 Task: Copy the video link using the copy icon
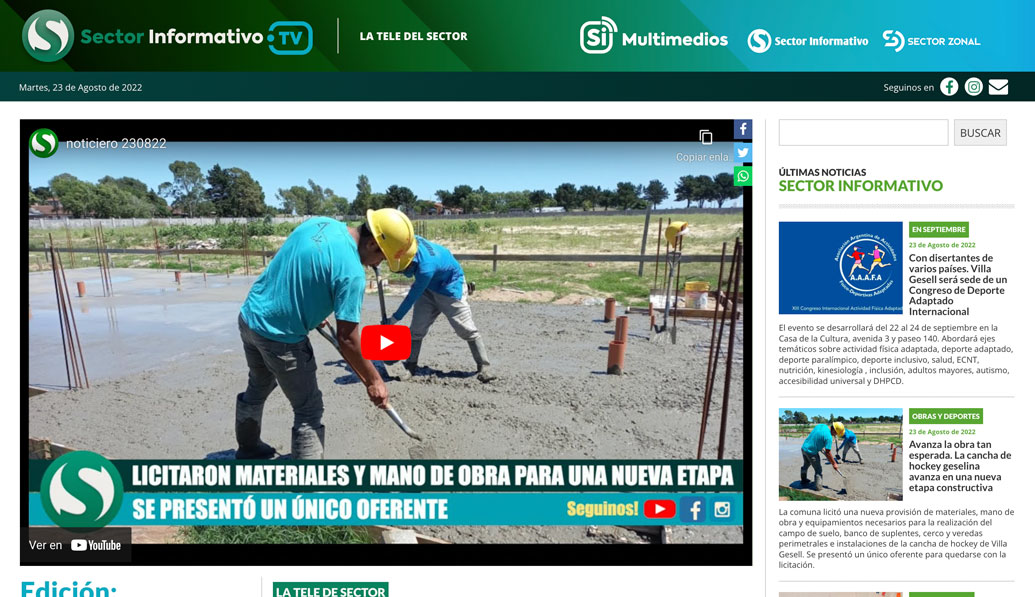(x=707, y=136)
